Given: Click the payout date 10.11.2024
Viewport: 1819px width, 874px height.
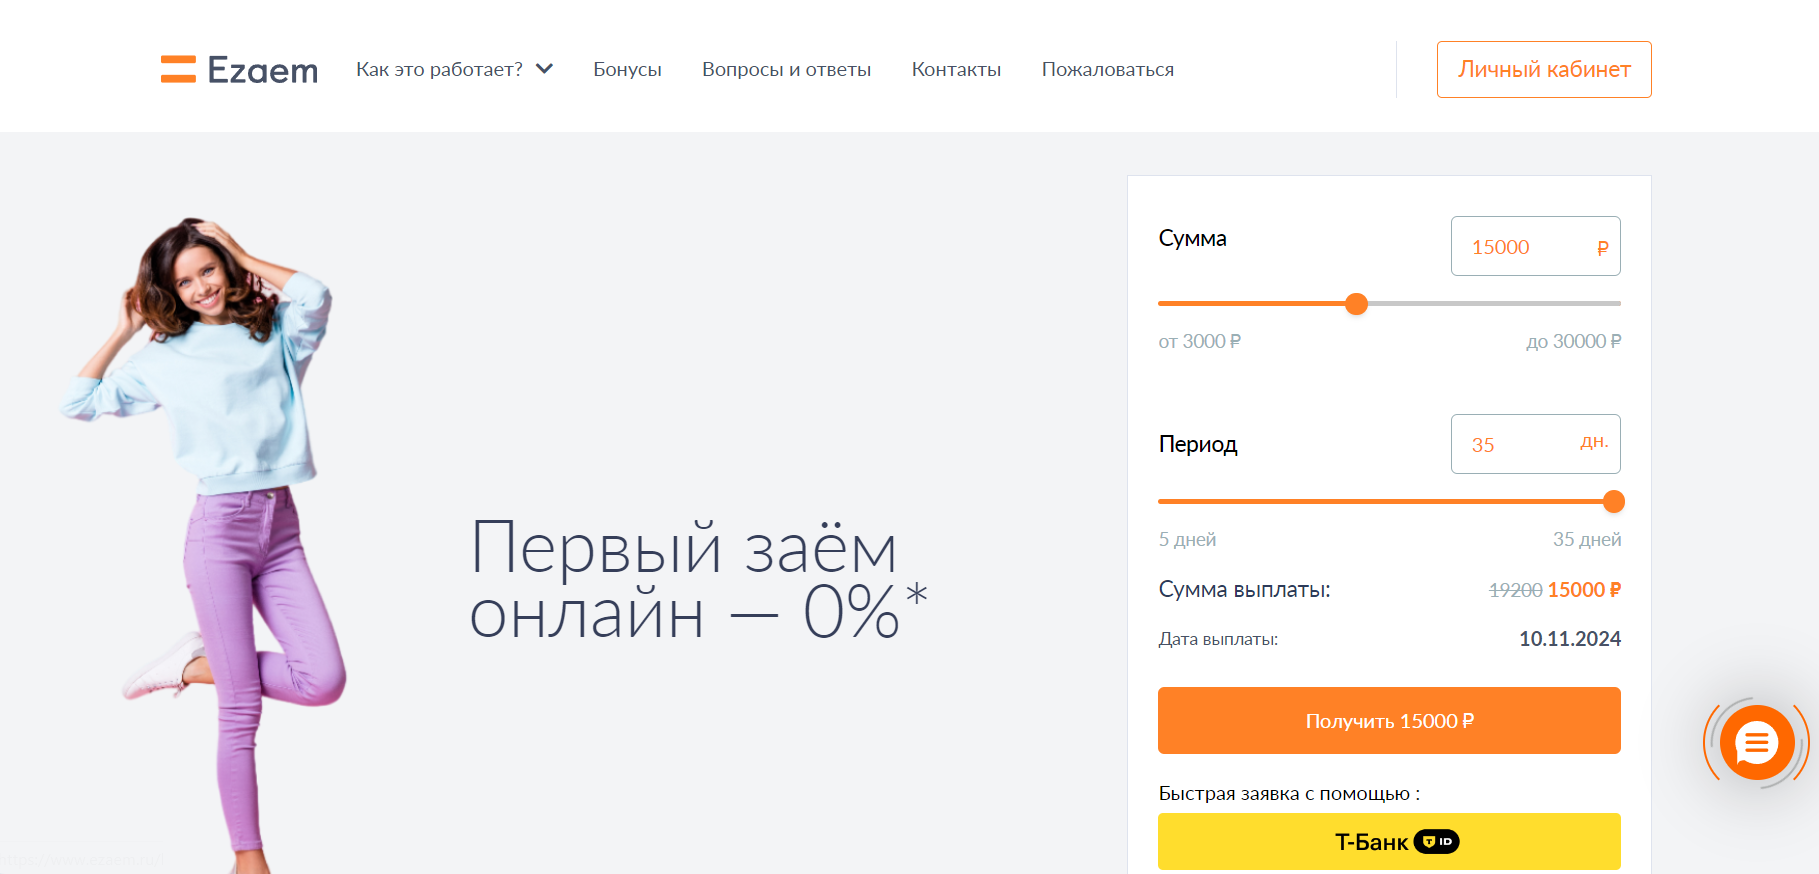Looking at the screenshot, I should click(x=1570, y=638).
